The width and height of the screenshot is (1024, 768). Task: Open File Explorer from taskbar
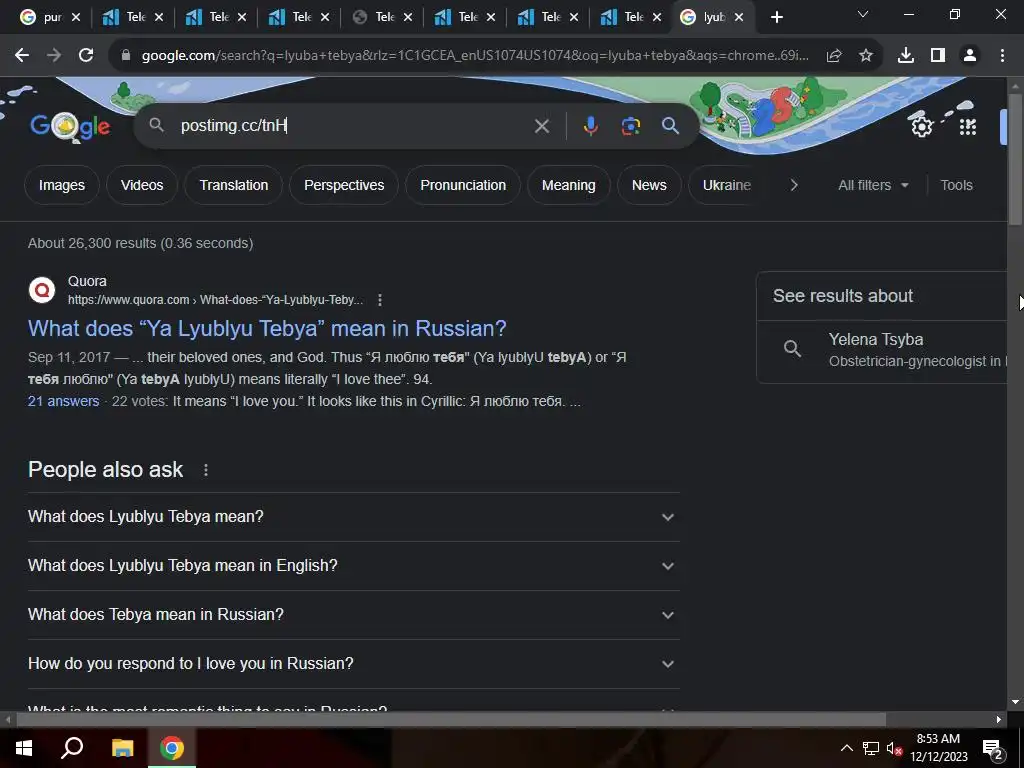122,748
